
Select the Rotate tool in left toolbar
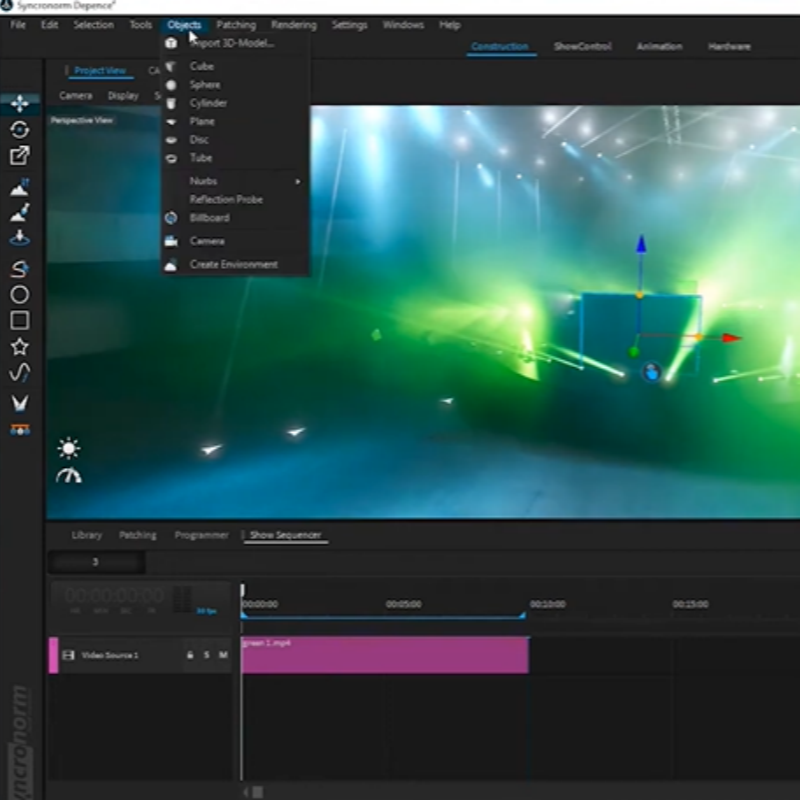19,129
